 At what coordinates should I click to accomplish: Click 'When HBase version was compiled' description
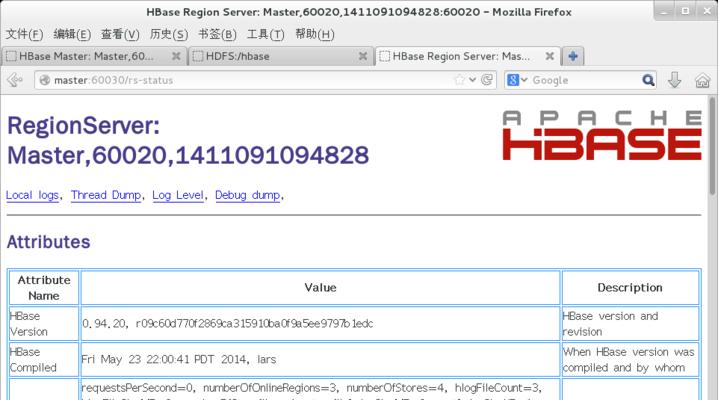(x=630, y=359)
